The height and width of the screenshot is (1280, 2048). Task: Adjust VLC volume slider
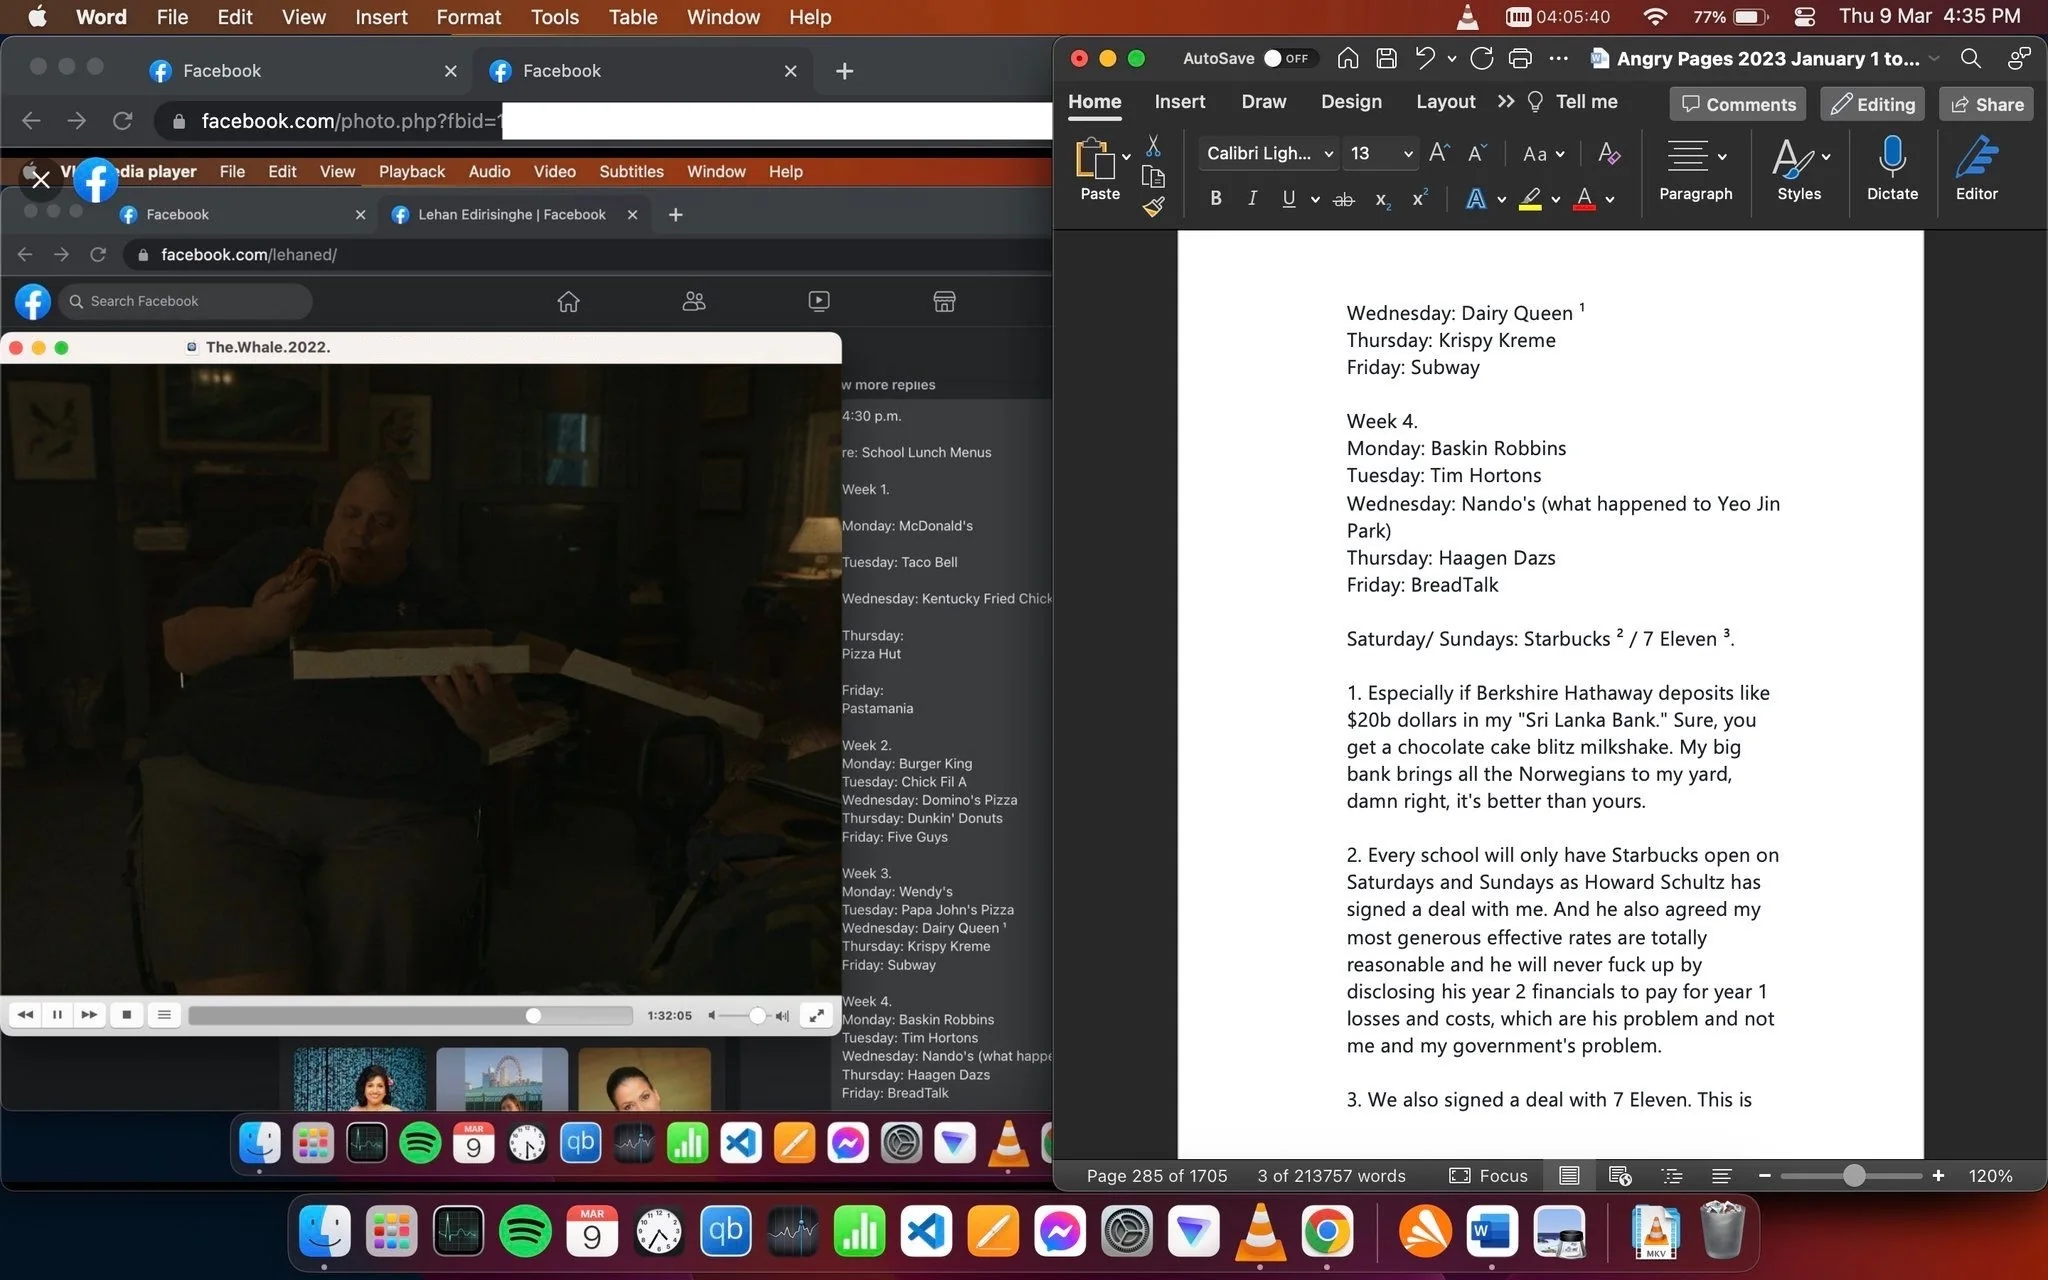click(744, 1016)
